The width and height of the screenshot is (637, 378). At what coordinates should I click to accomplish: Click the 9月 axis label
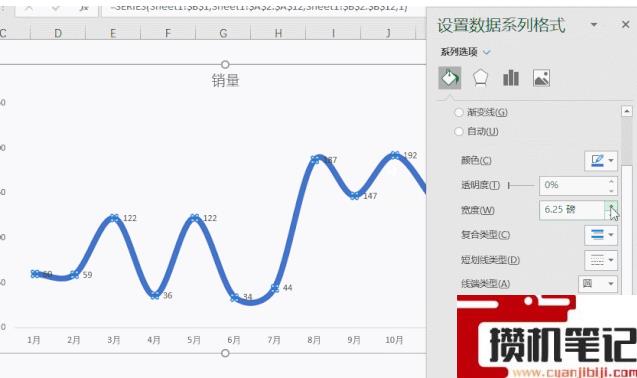click(354, 340)
